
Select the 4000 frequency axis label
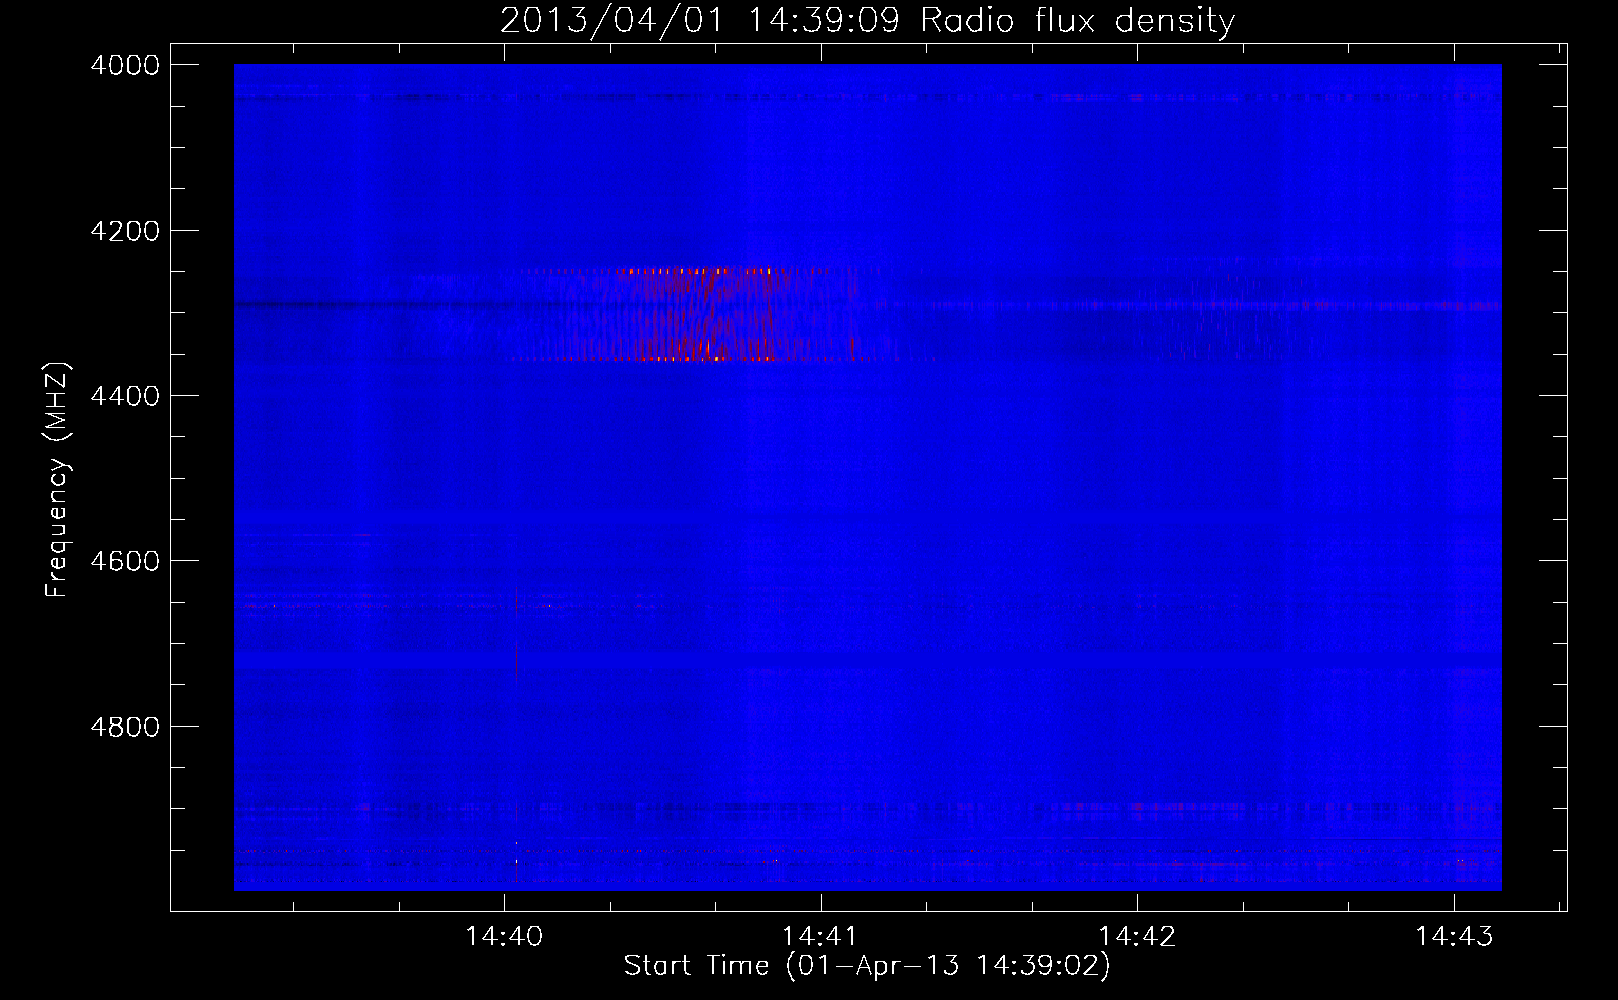pos(125,65)
